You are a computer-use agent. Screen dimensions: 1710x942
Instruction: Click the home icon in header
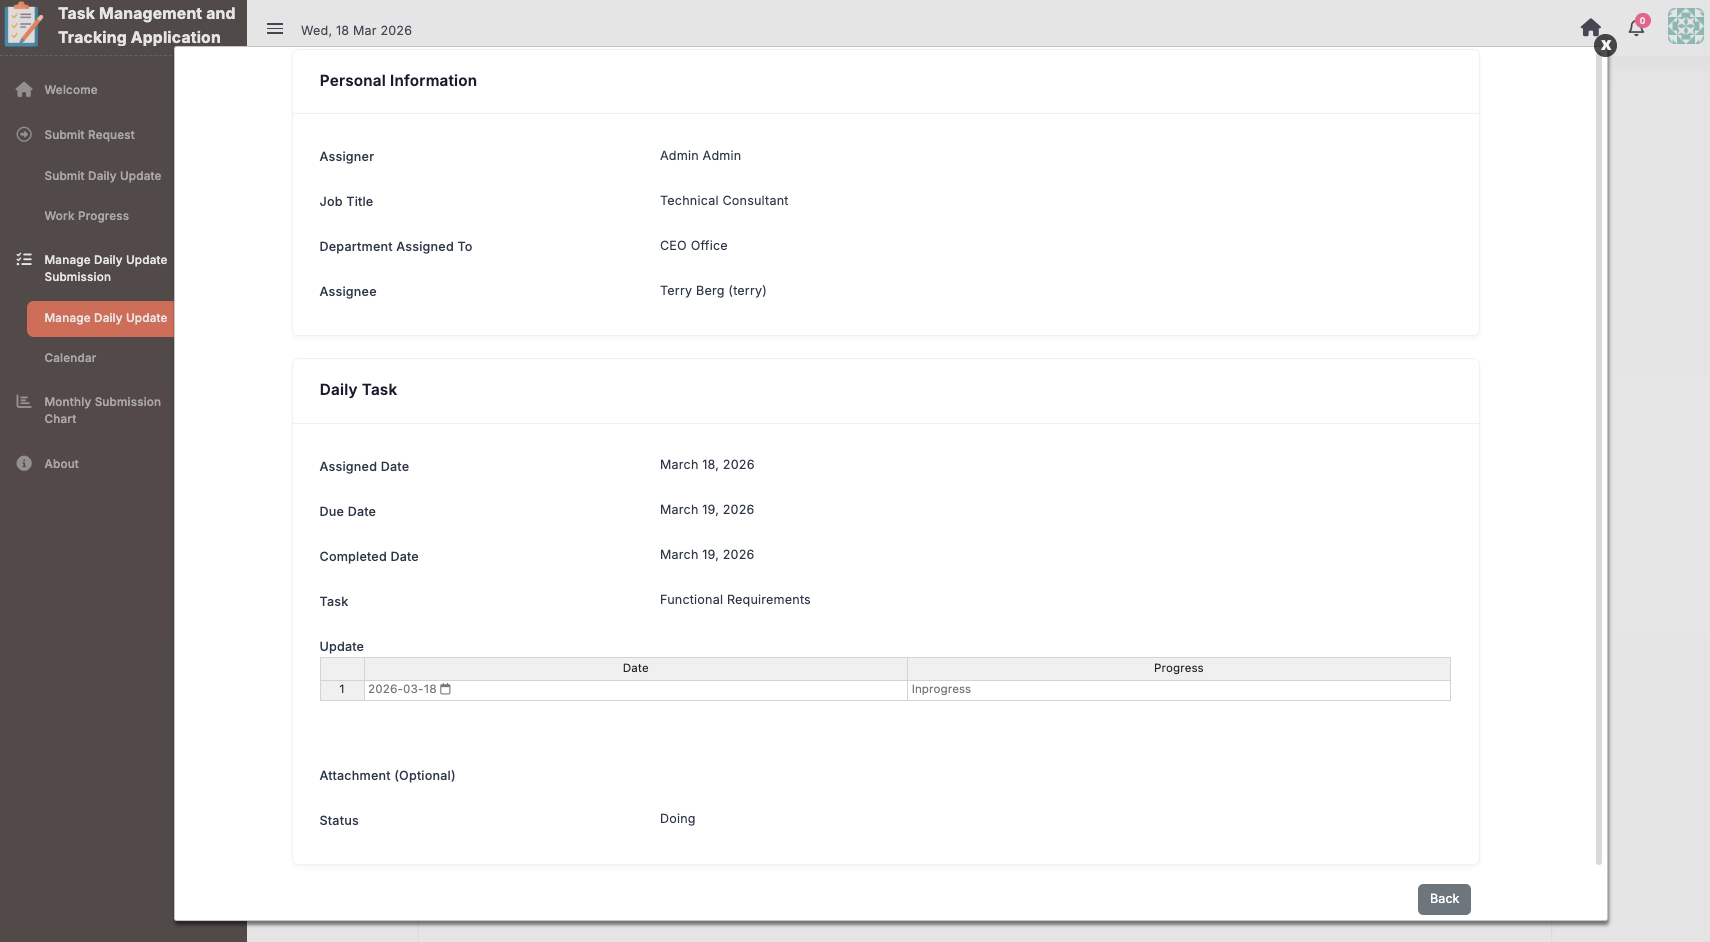1590,27
